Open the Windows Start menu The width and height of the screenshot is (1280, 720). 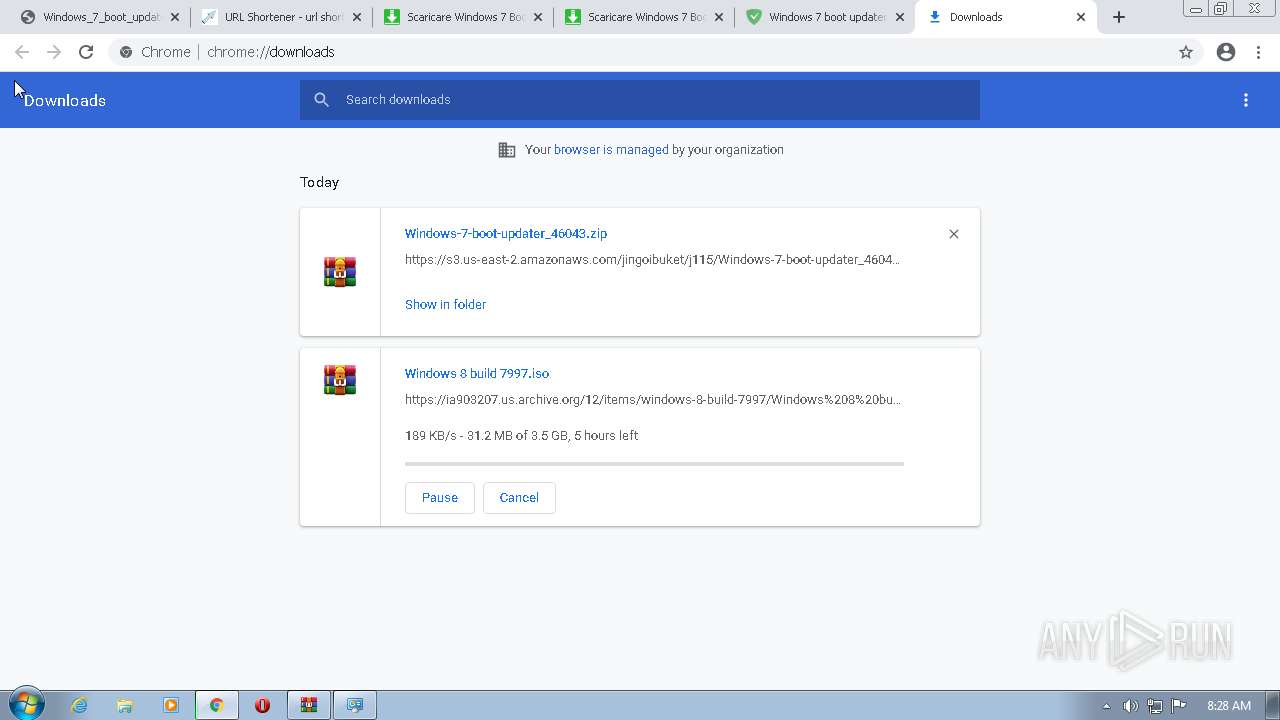(x=26, y=705)
